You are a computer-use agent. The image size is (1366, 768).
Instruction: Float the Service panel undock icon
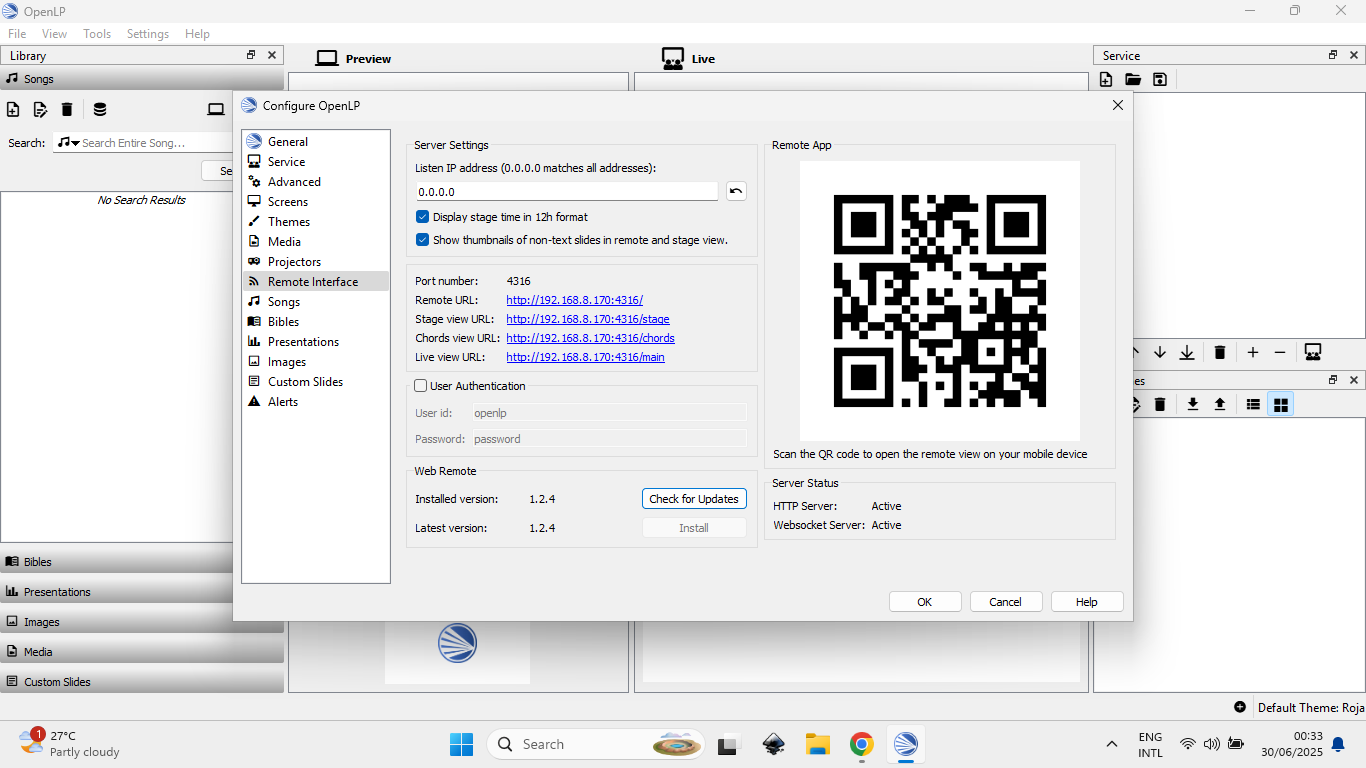tap(1333, 55)
